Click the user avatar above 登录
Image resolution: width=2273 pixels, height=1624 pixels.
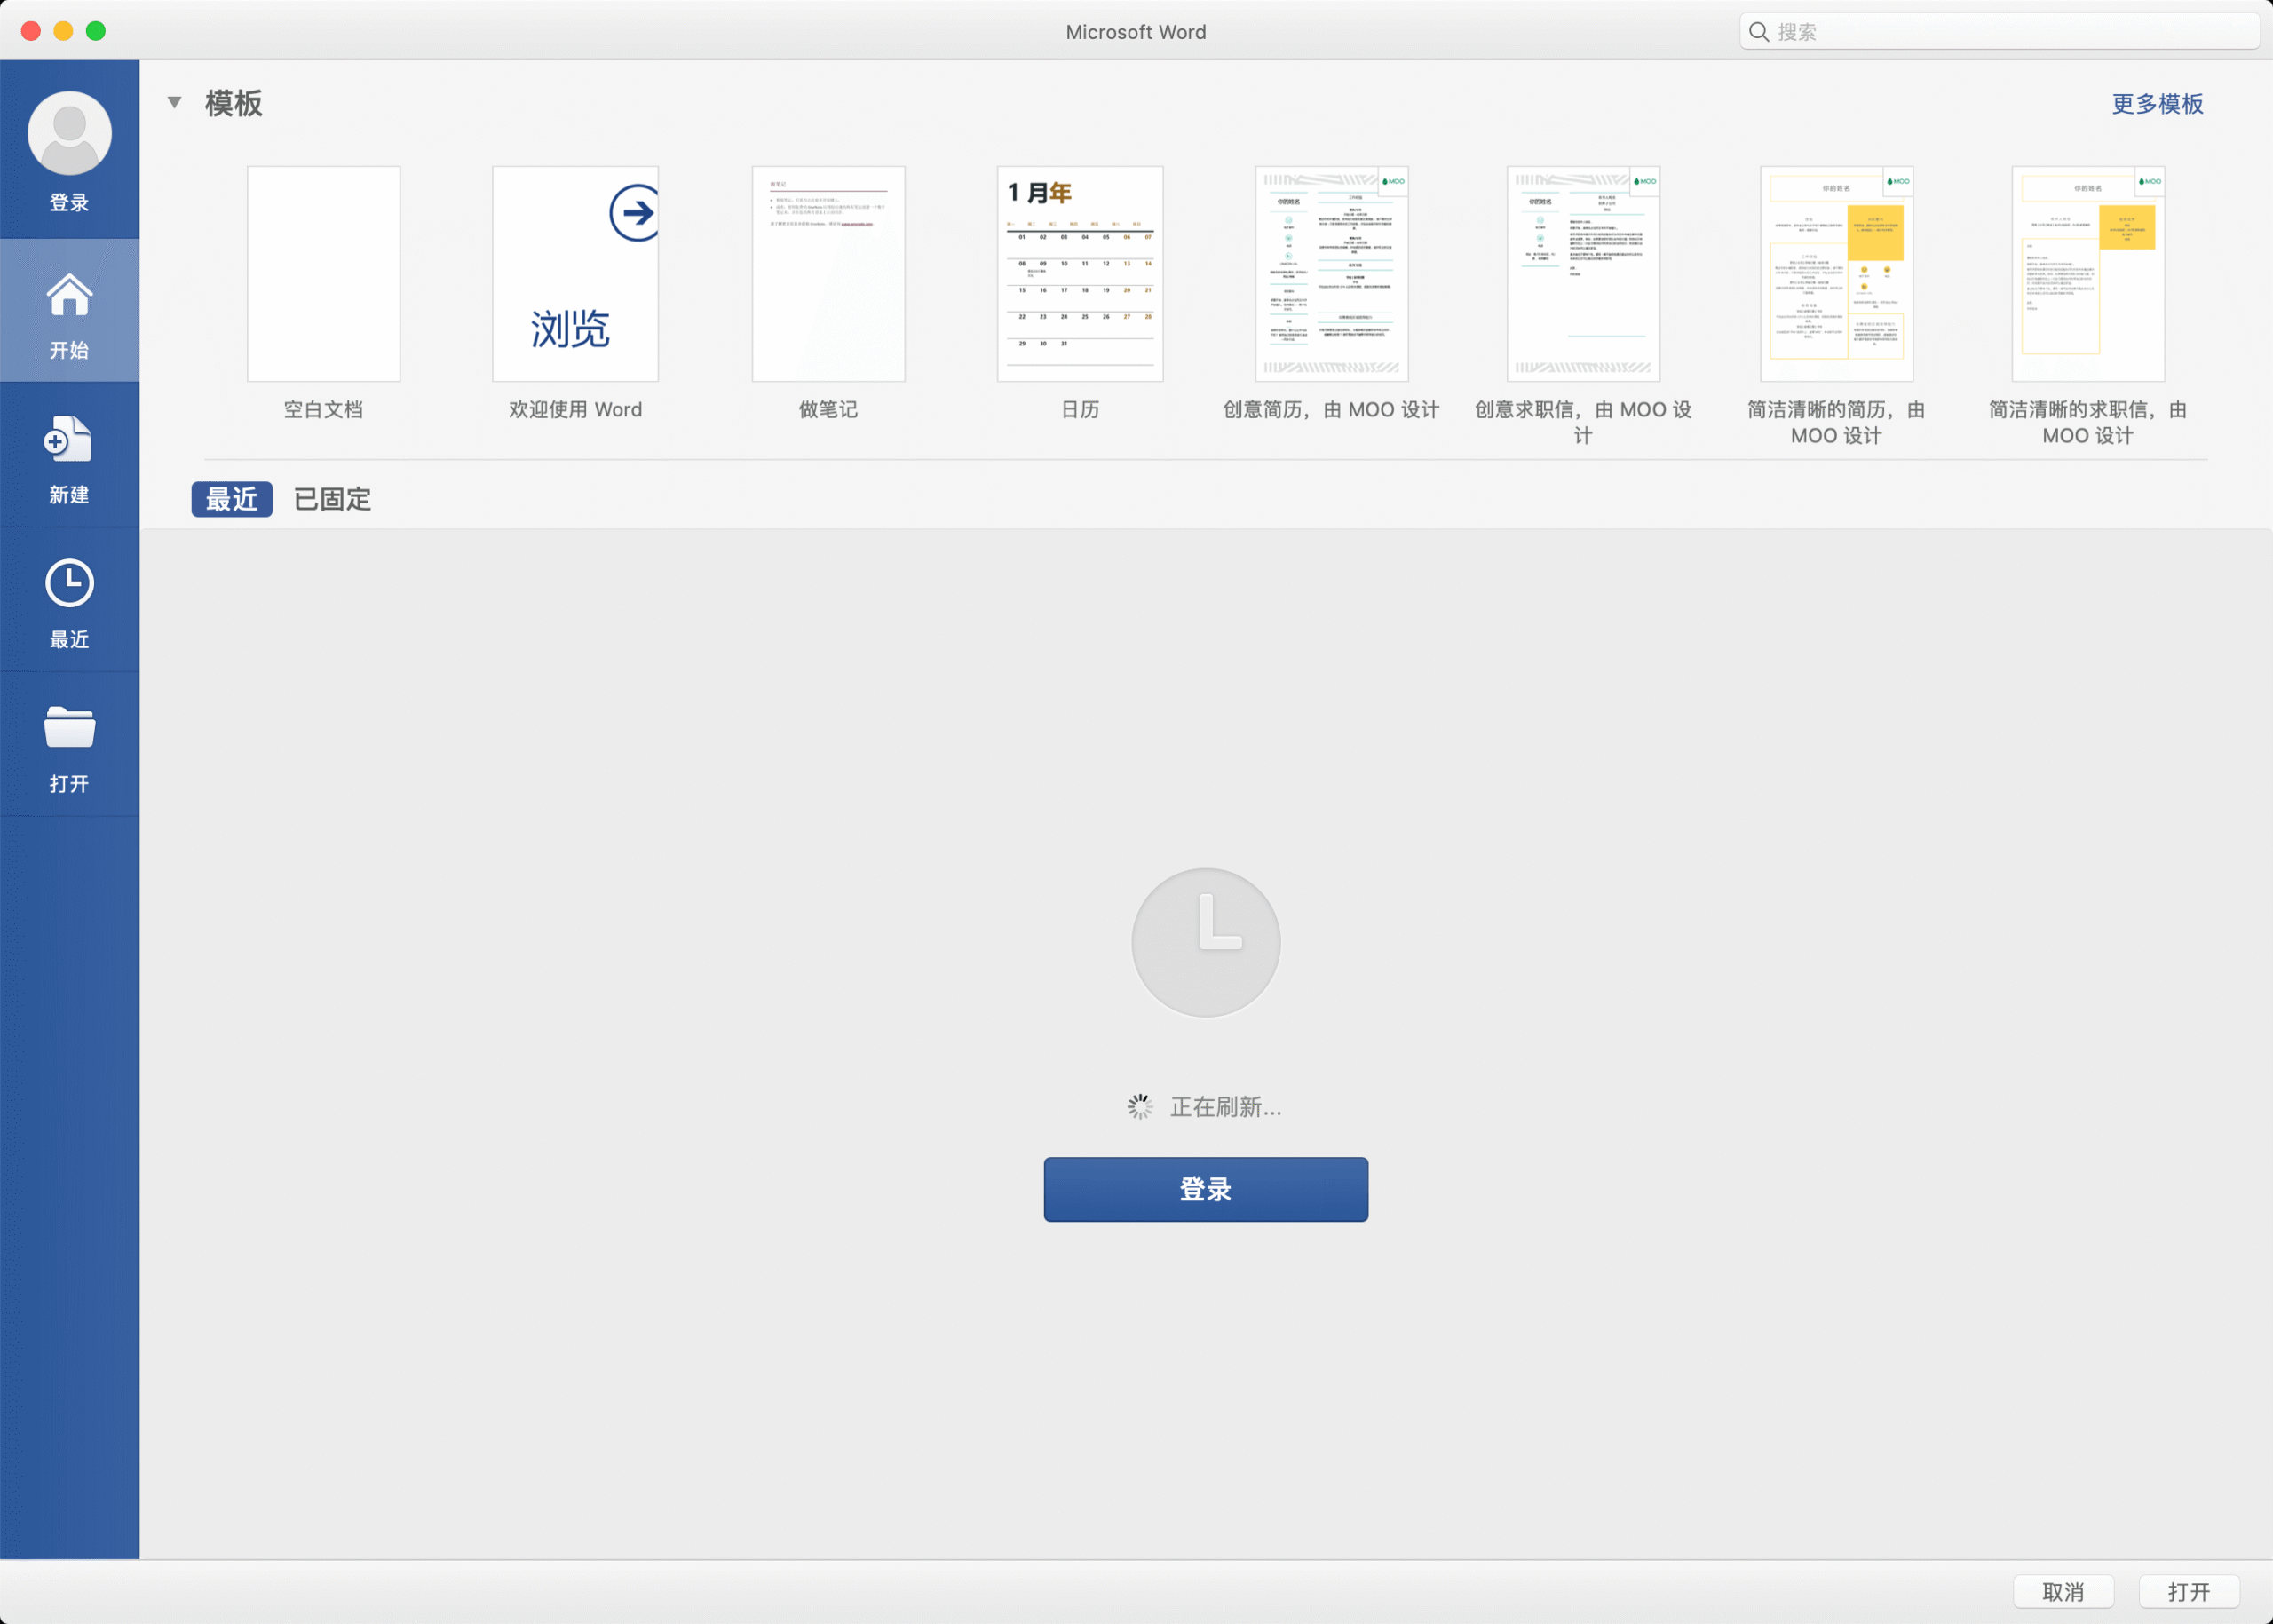pyautogui.click(x=68, y=131)
